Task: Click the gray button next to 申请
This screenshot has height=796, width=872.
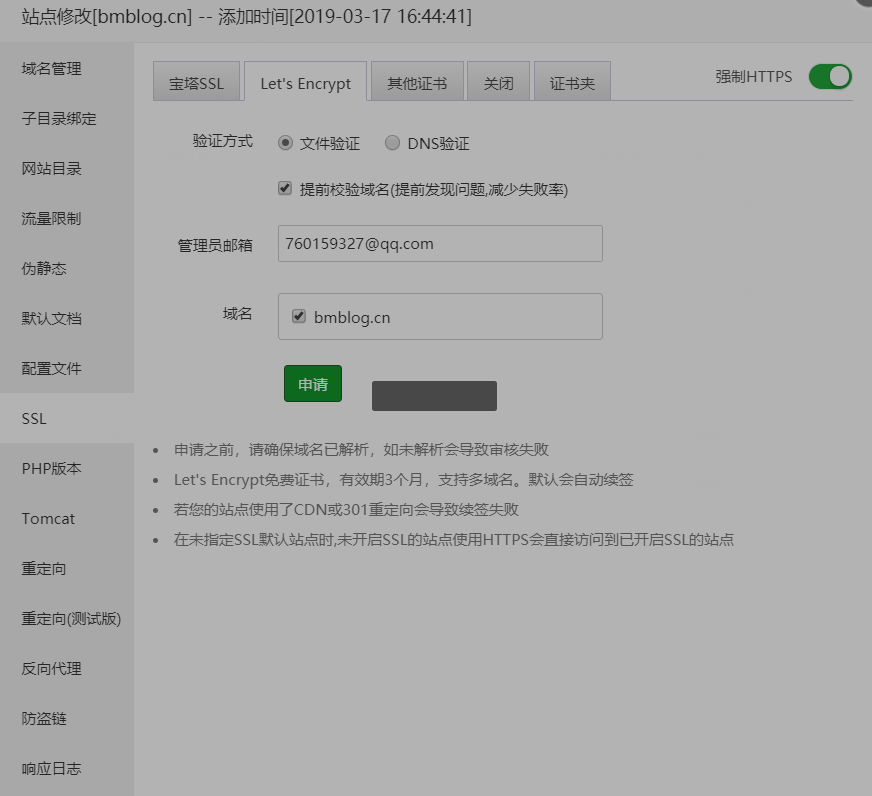Action: 433,394
